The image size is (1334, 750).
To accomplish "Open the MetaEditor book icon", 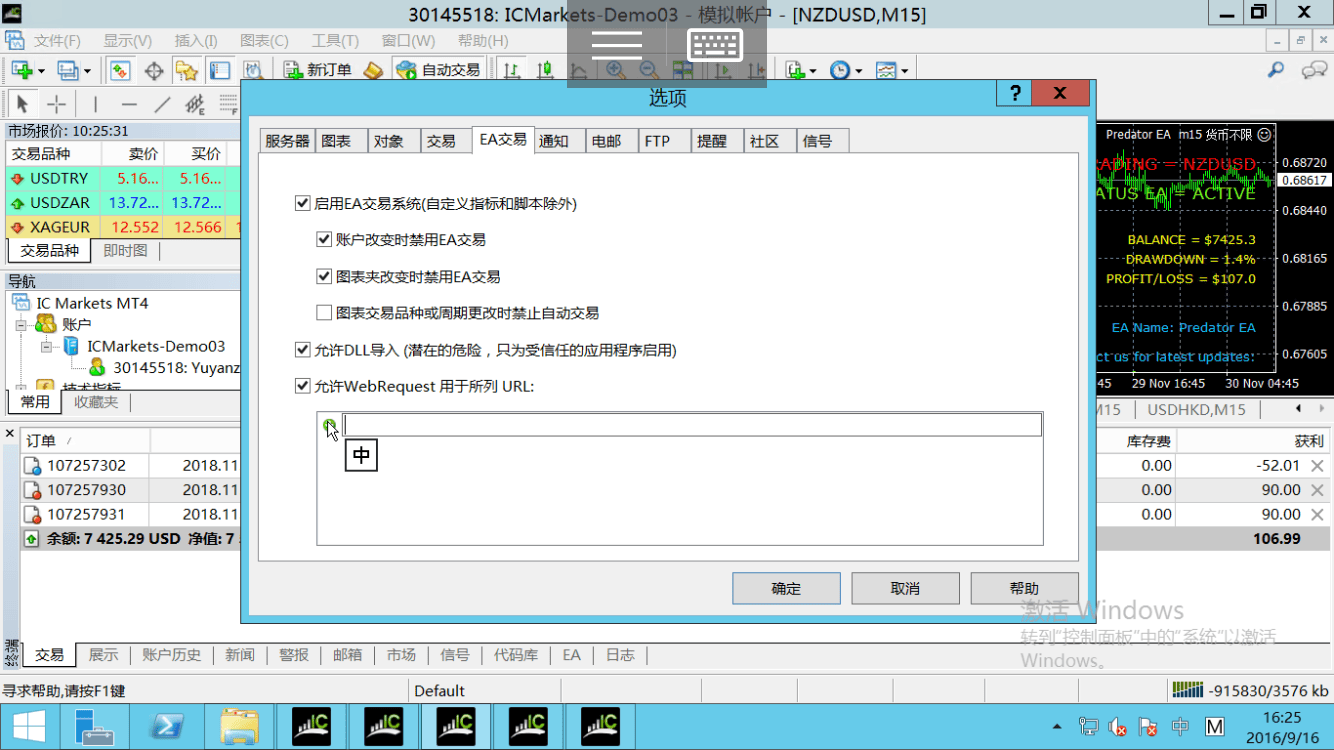I will pos(373,71).
